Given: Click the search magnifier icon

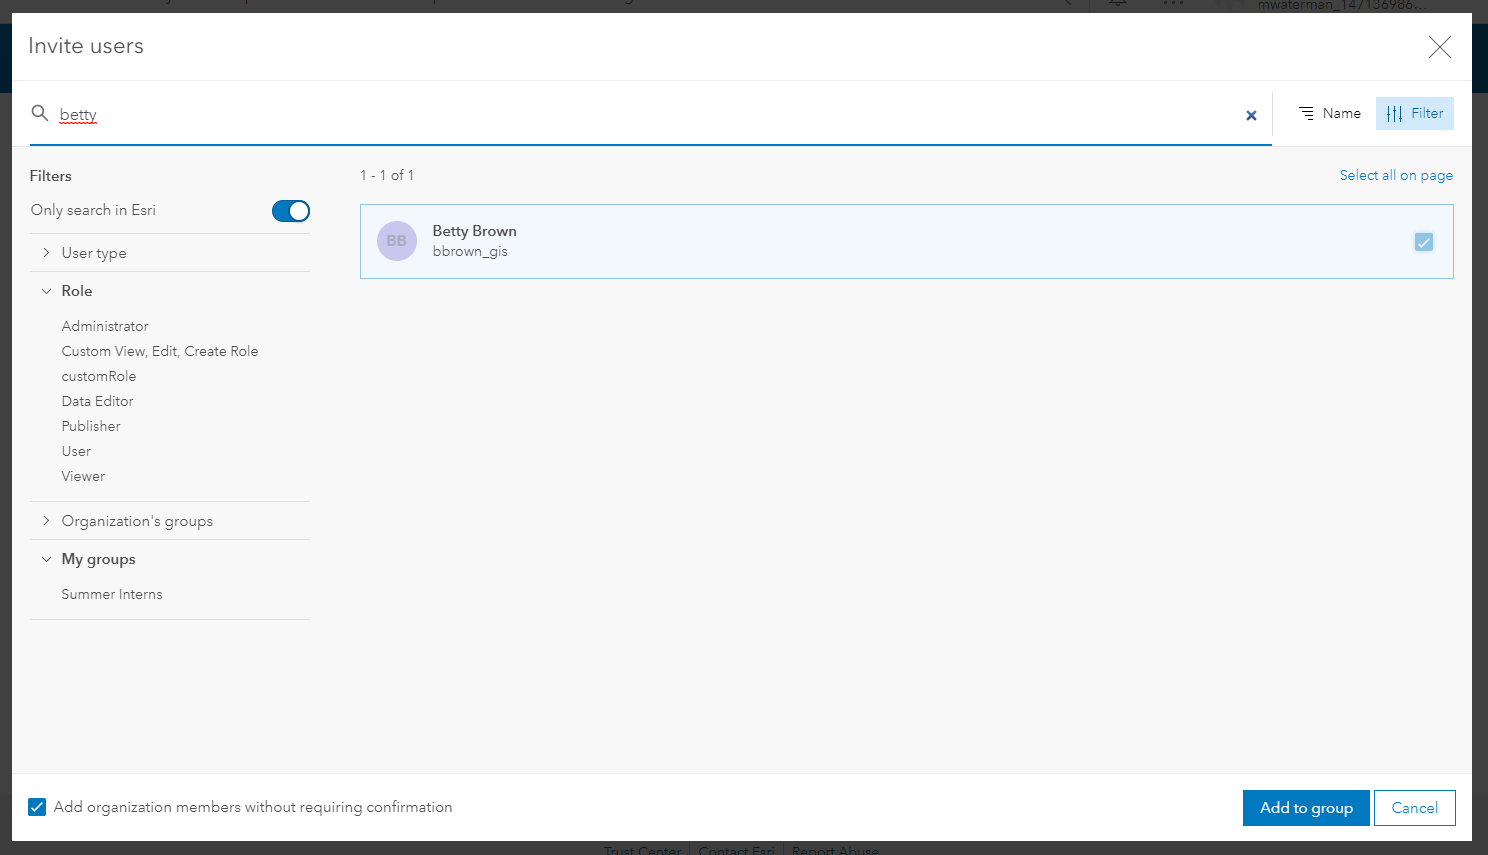Looking at the screenshot, I should 40,113.
